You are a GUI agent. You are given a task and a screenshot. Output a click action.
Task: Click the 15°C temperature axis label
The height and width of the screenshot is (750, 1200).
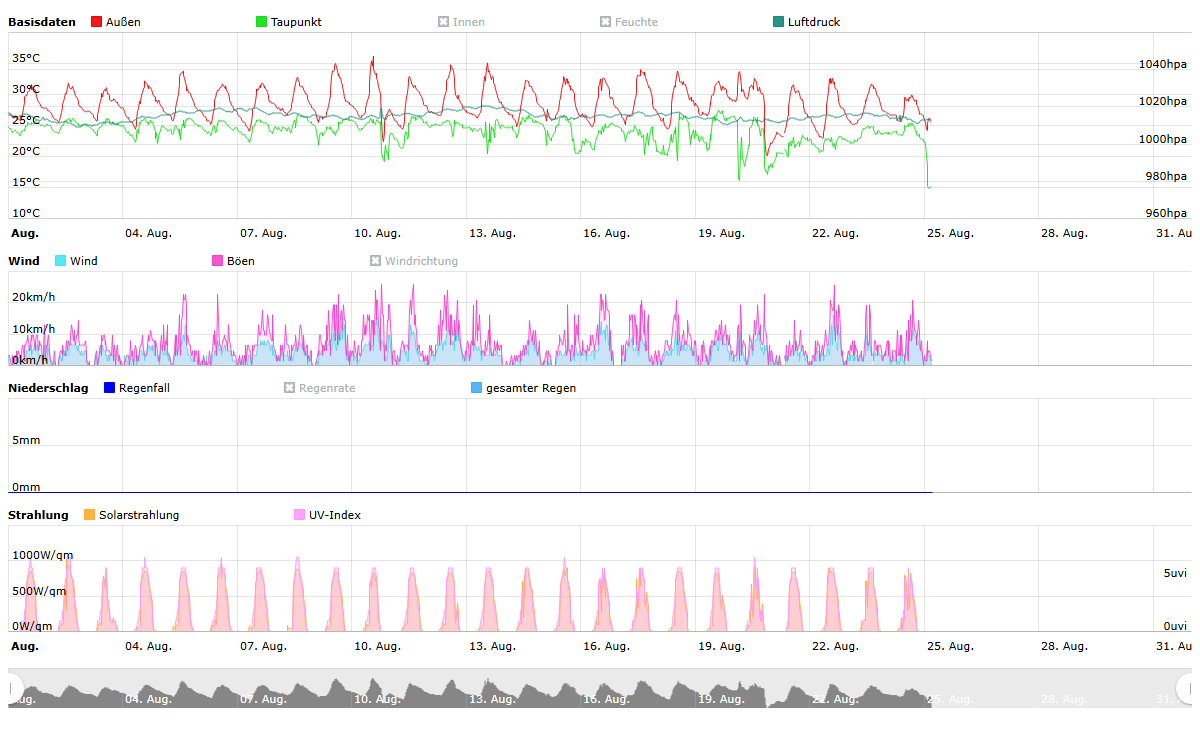[x=26, y=182]
